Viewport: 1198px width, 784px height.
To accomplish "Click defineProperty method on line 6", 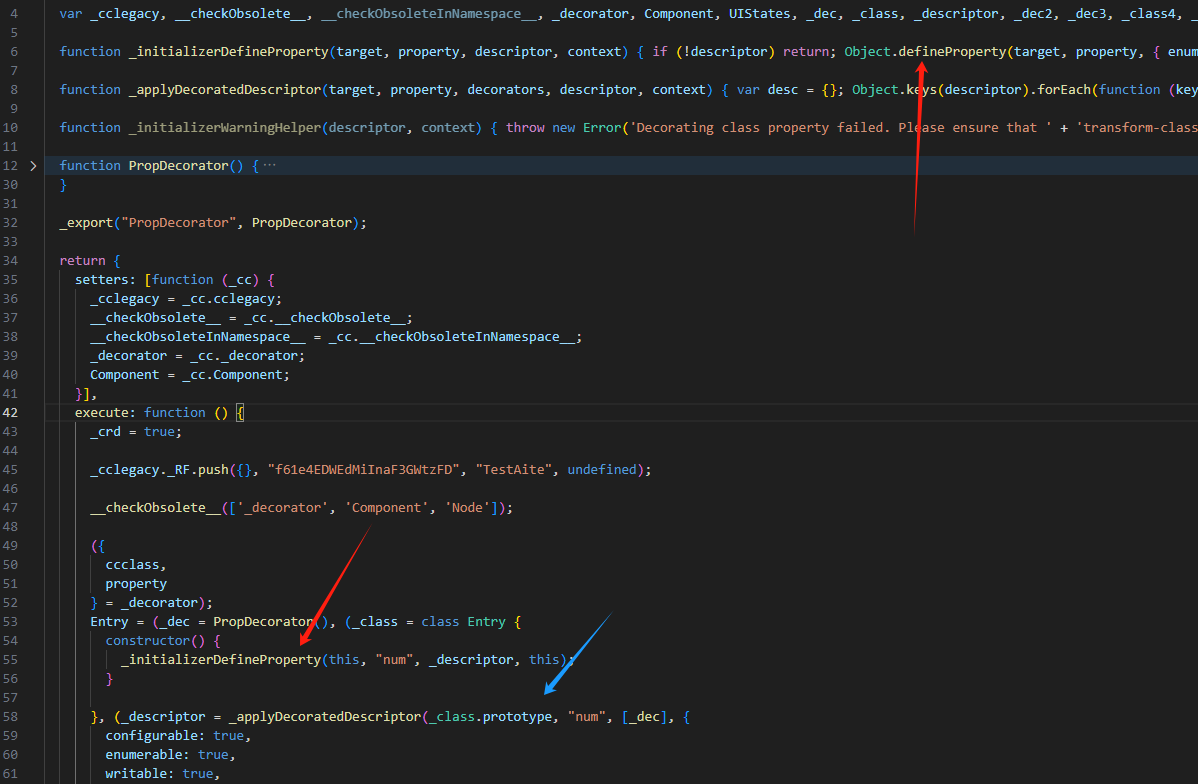I will [952, 51].
